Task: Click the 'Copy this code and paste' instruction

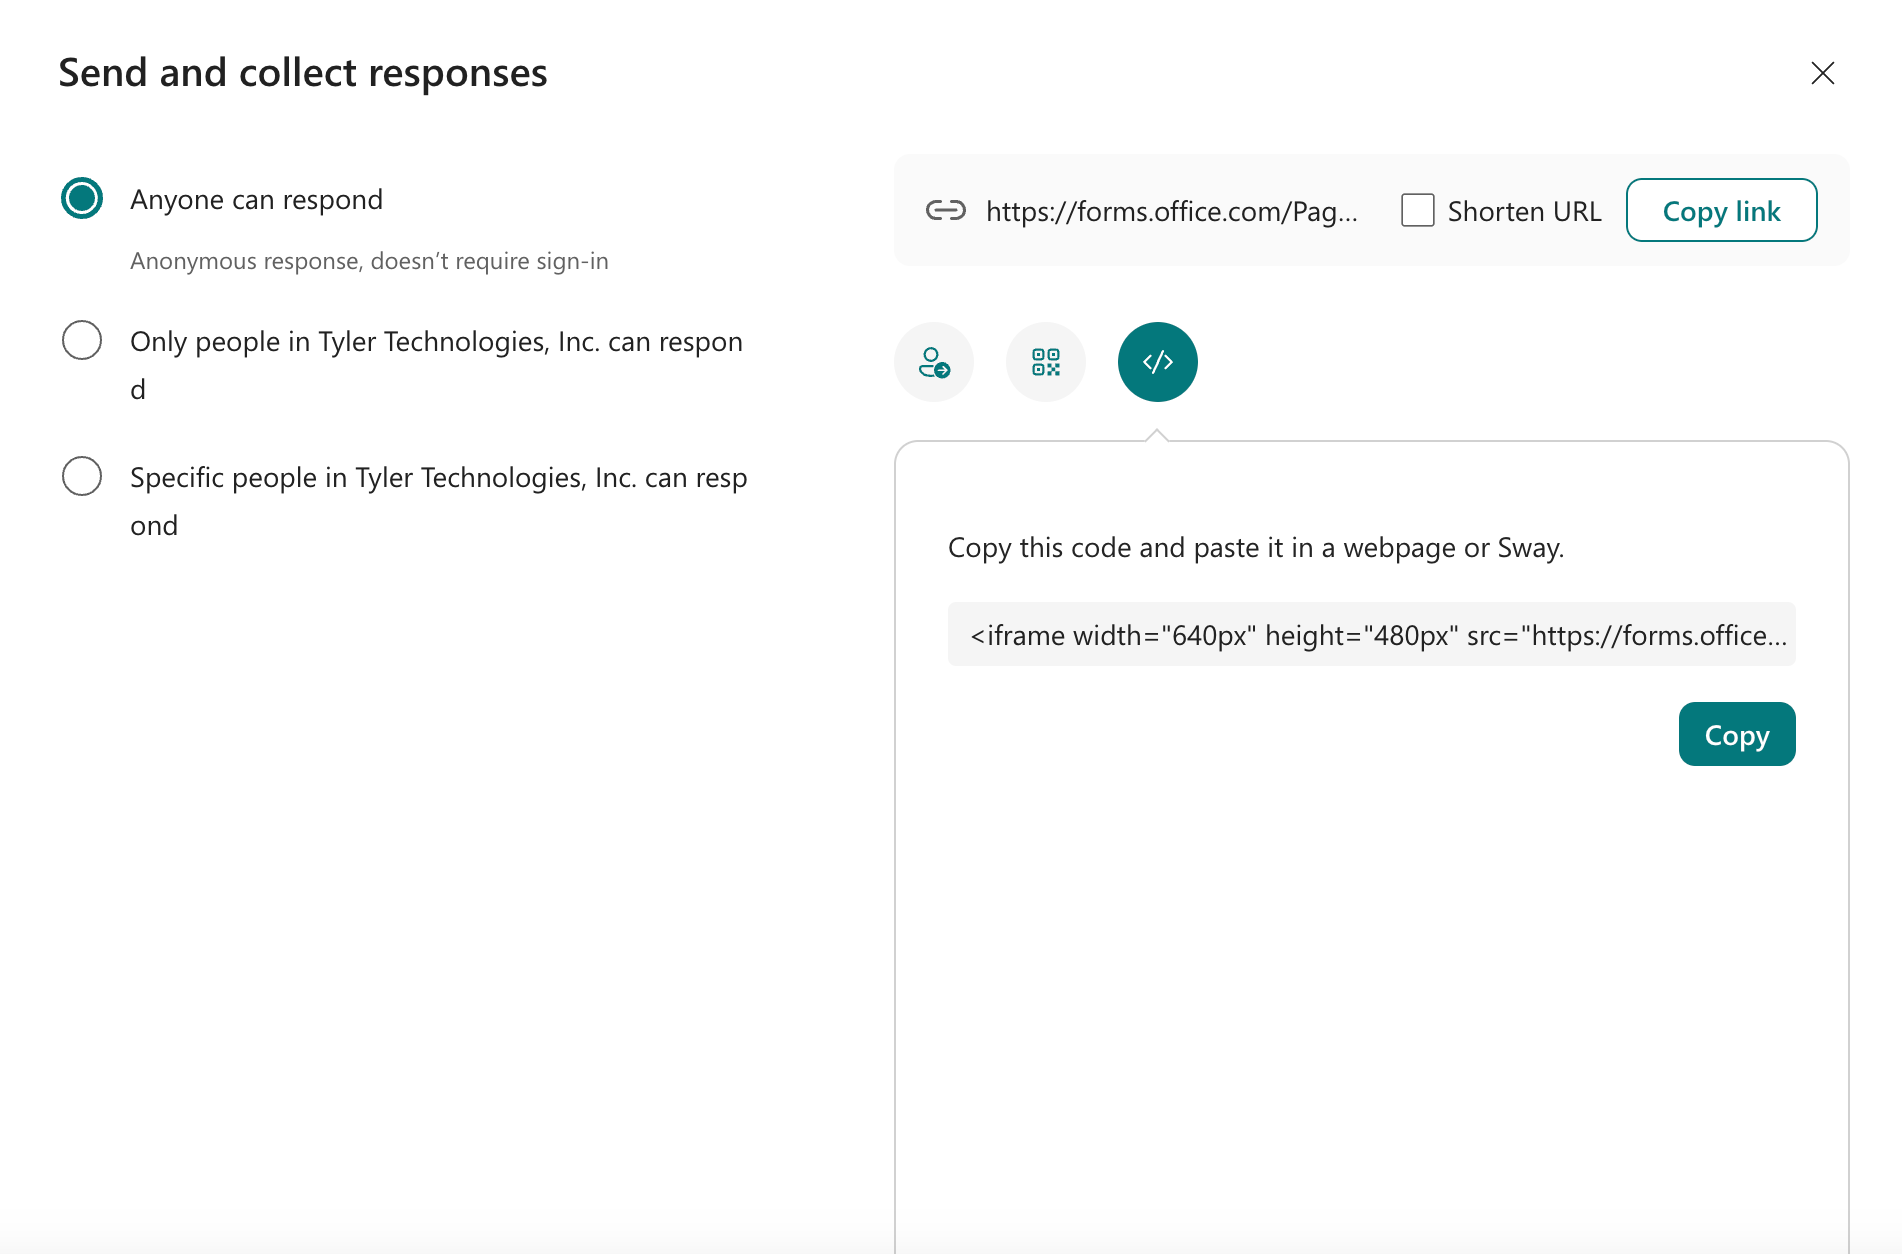Action: click(x=1256, y=548)
